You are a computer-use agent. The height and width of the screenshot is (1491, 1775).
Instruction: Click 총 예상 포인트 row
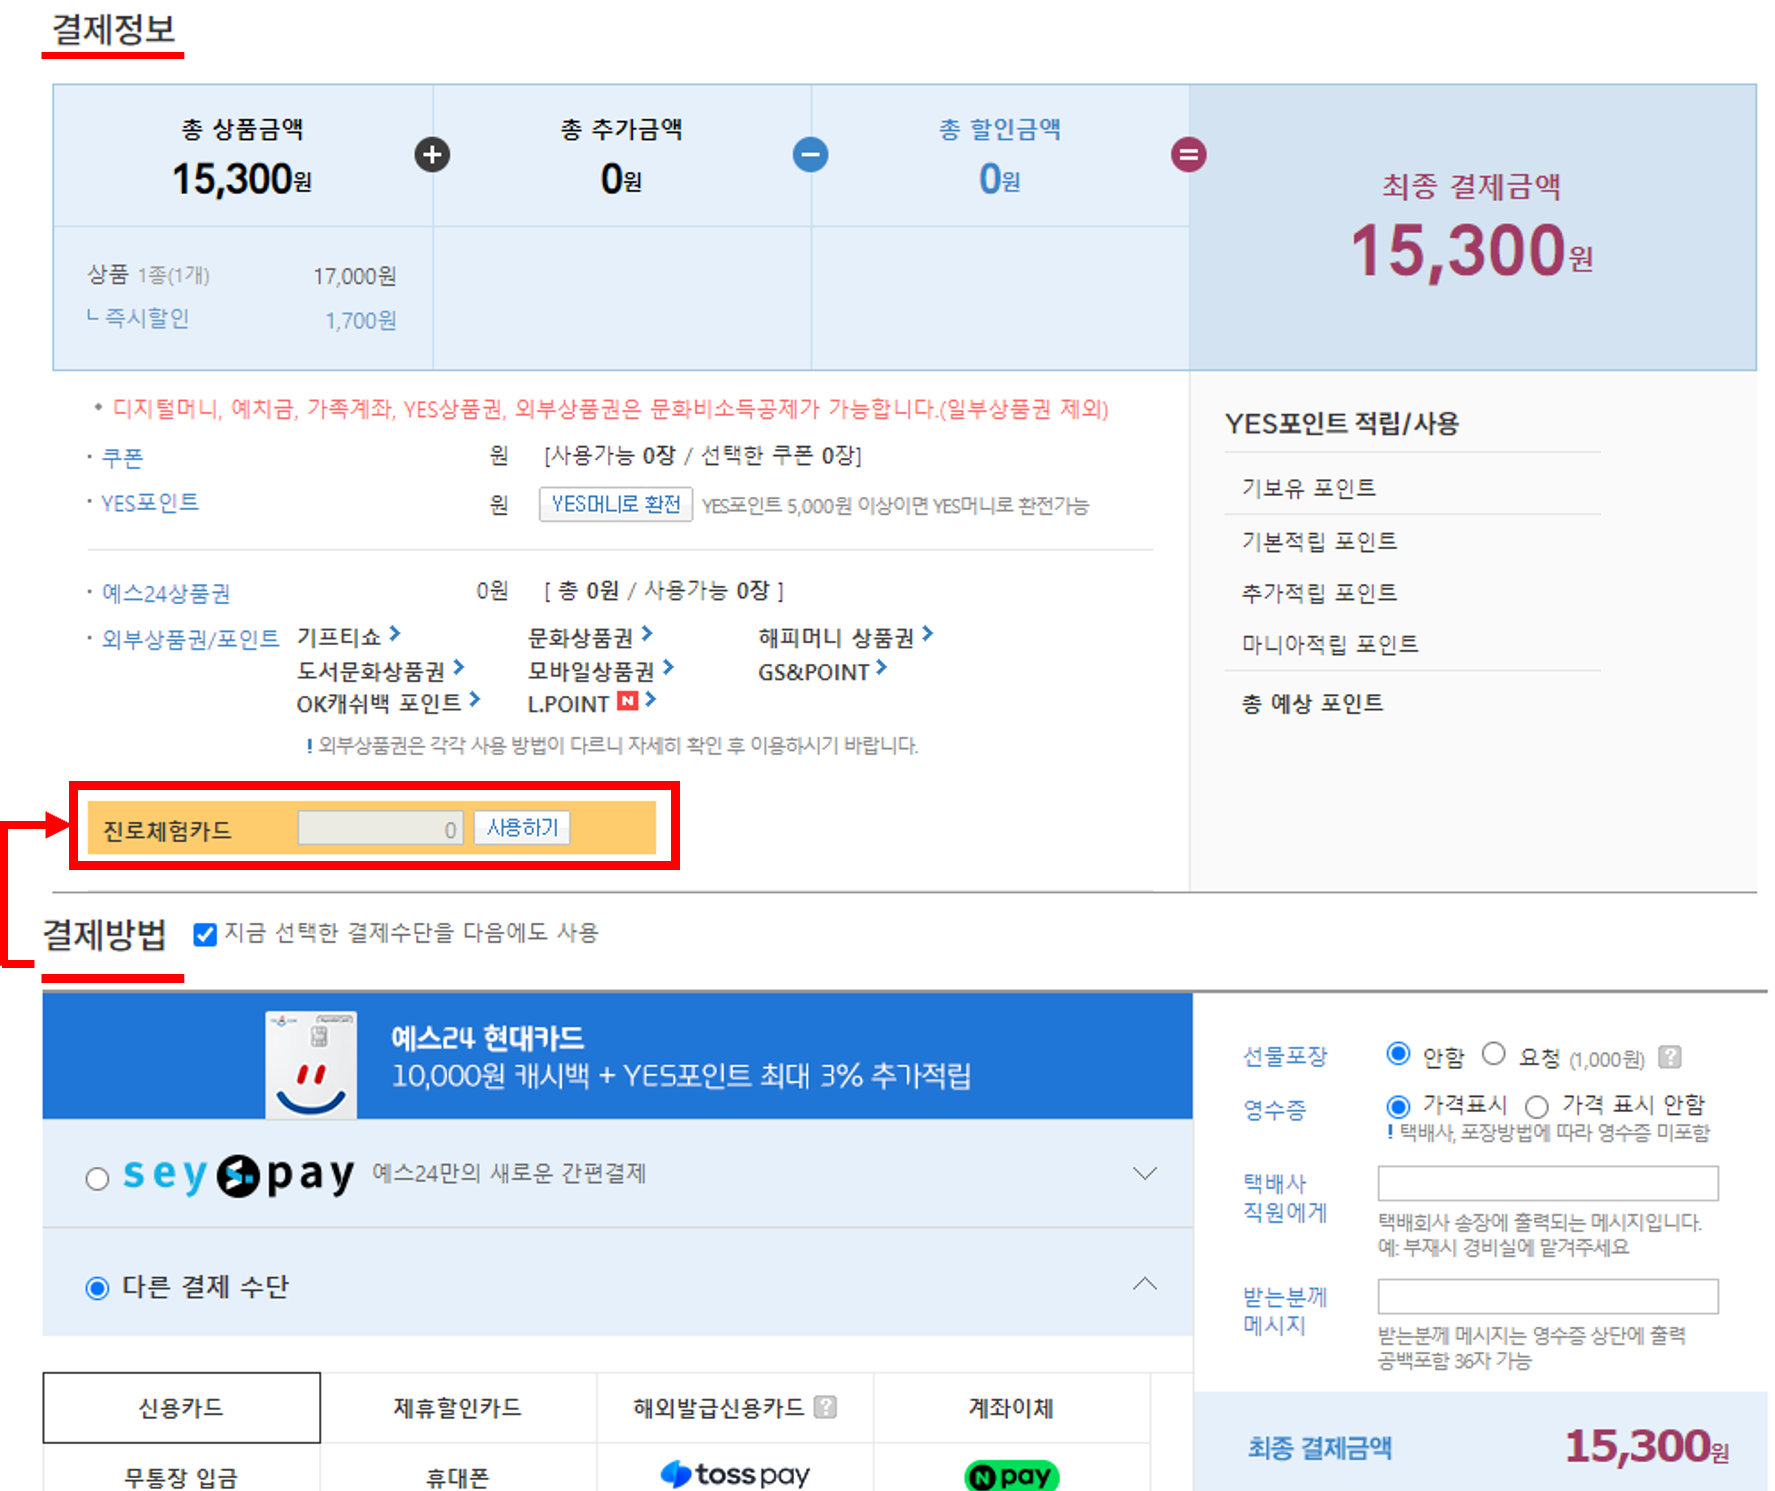point(1412,704)
